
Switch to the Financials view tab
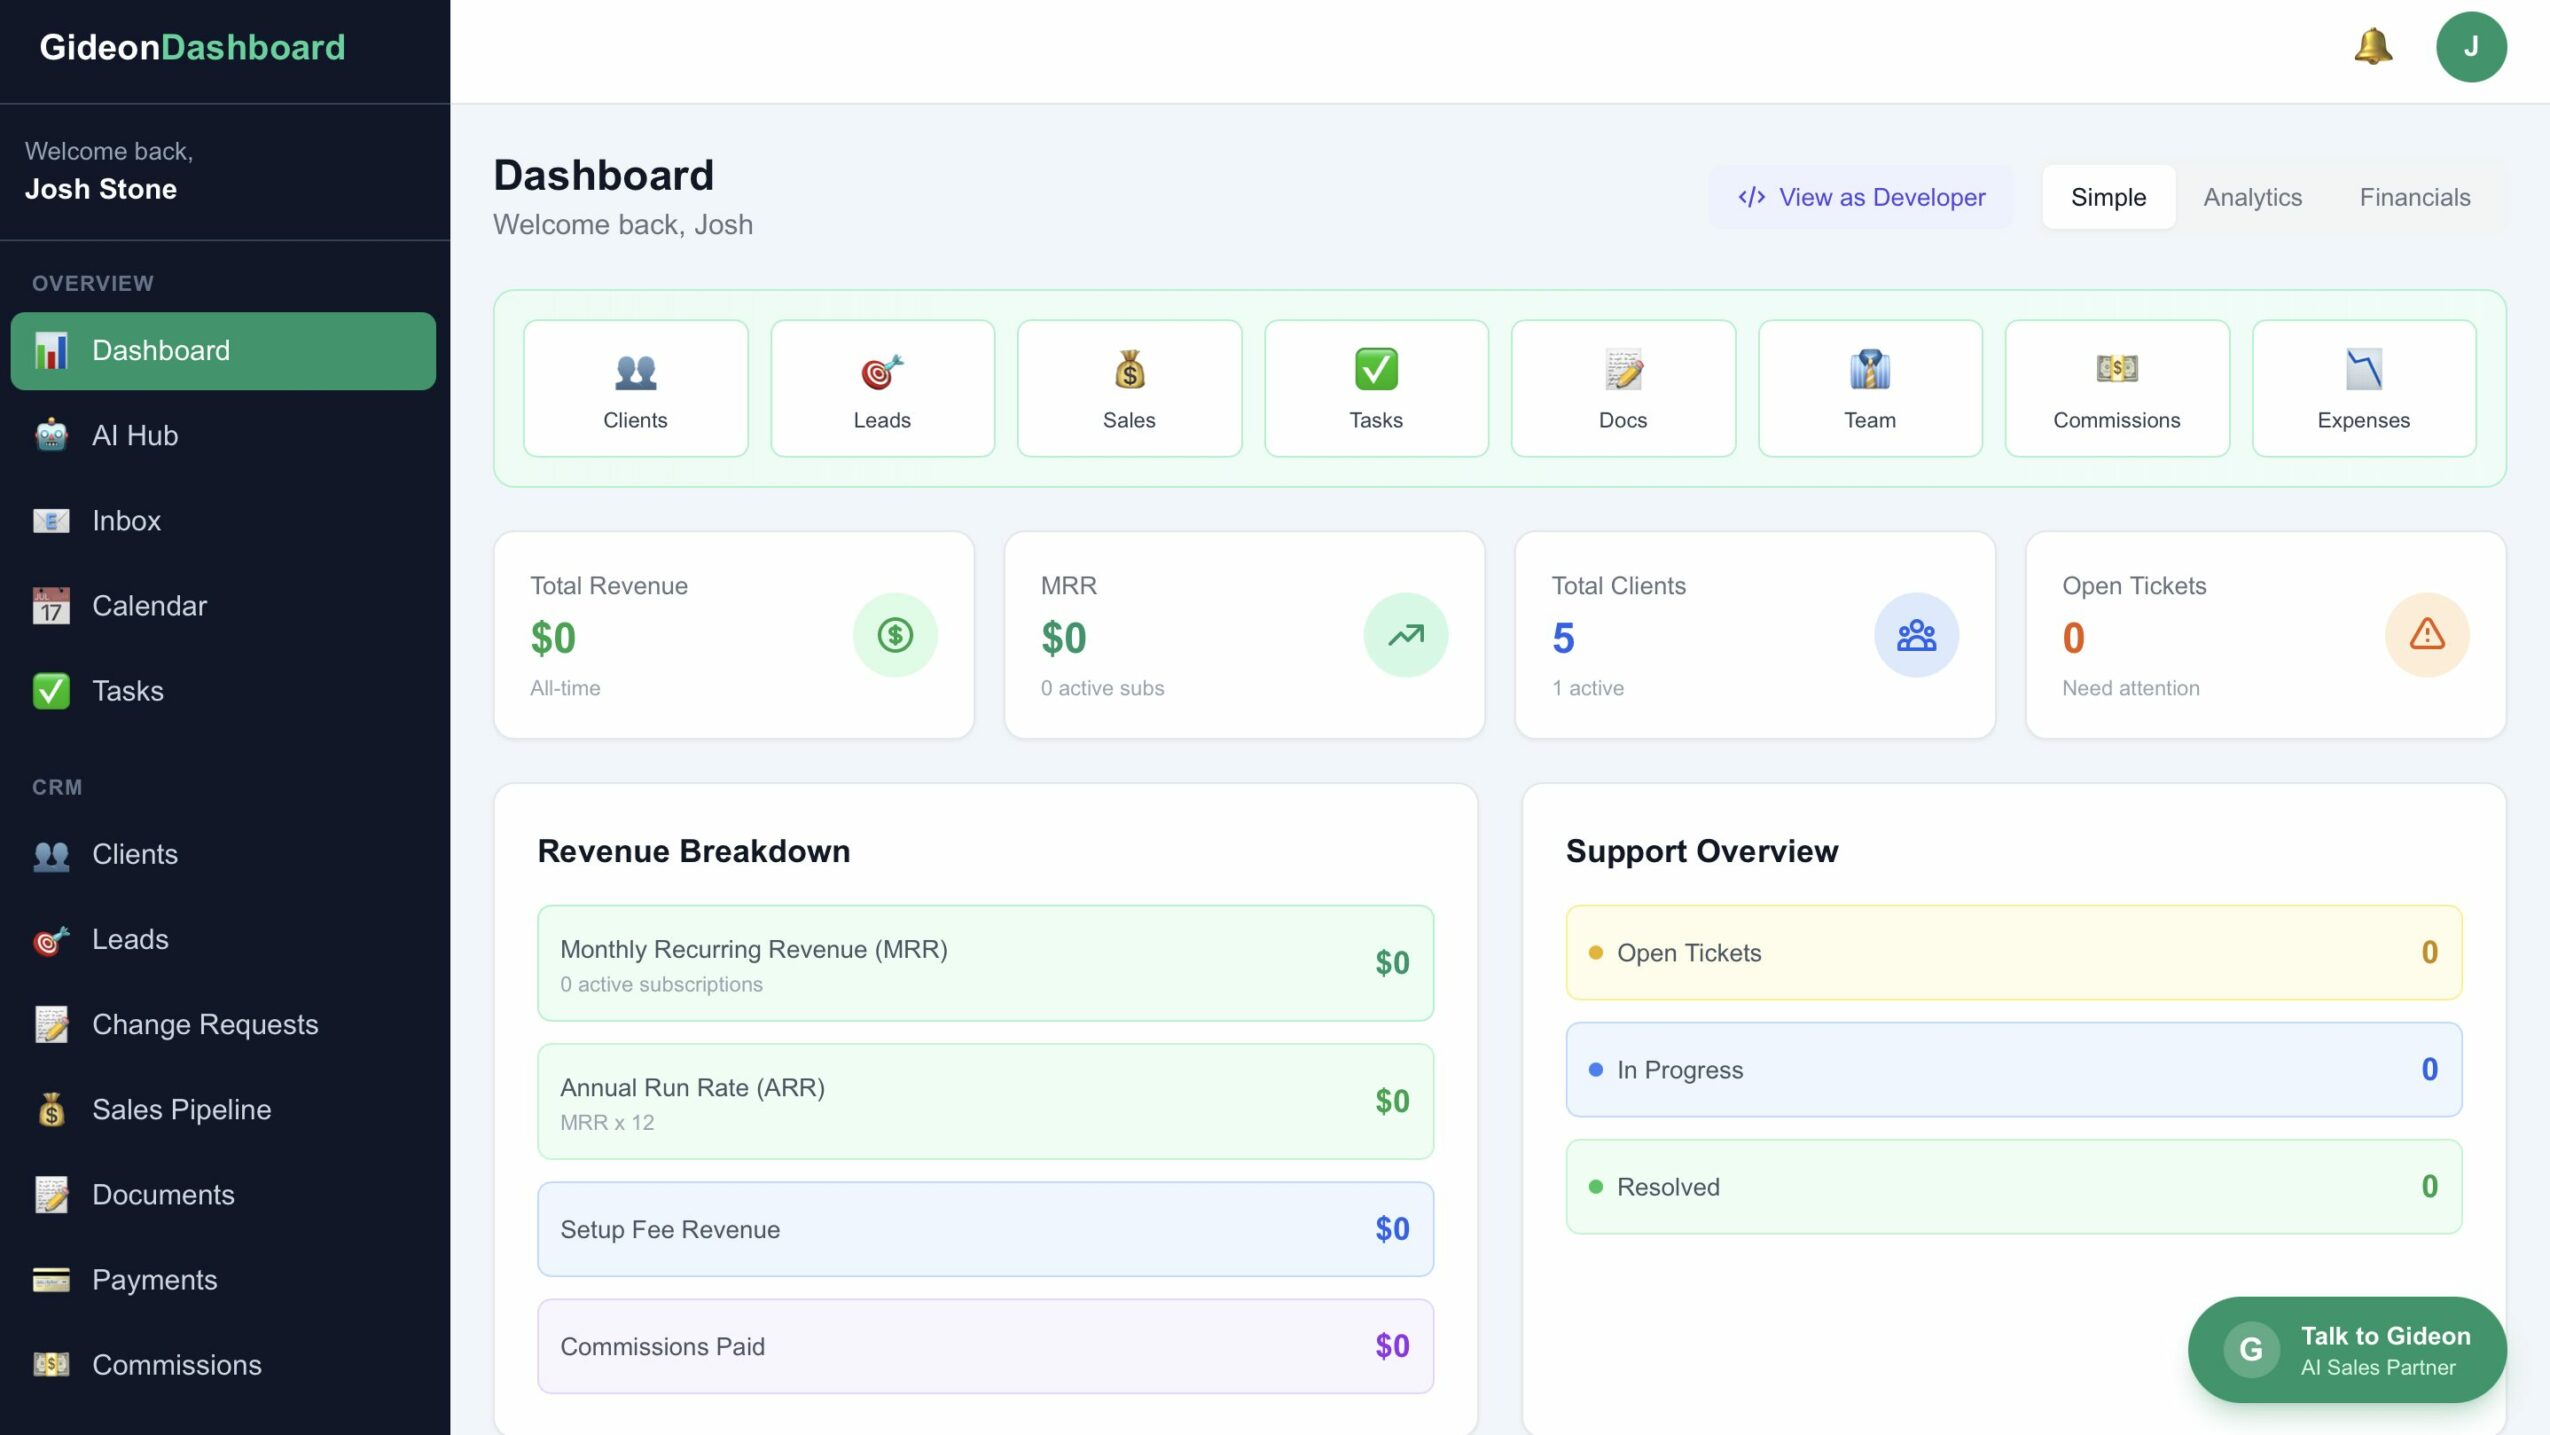(2414, 197)
